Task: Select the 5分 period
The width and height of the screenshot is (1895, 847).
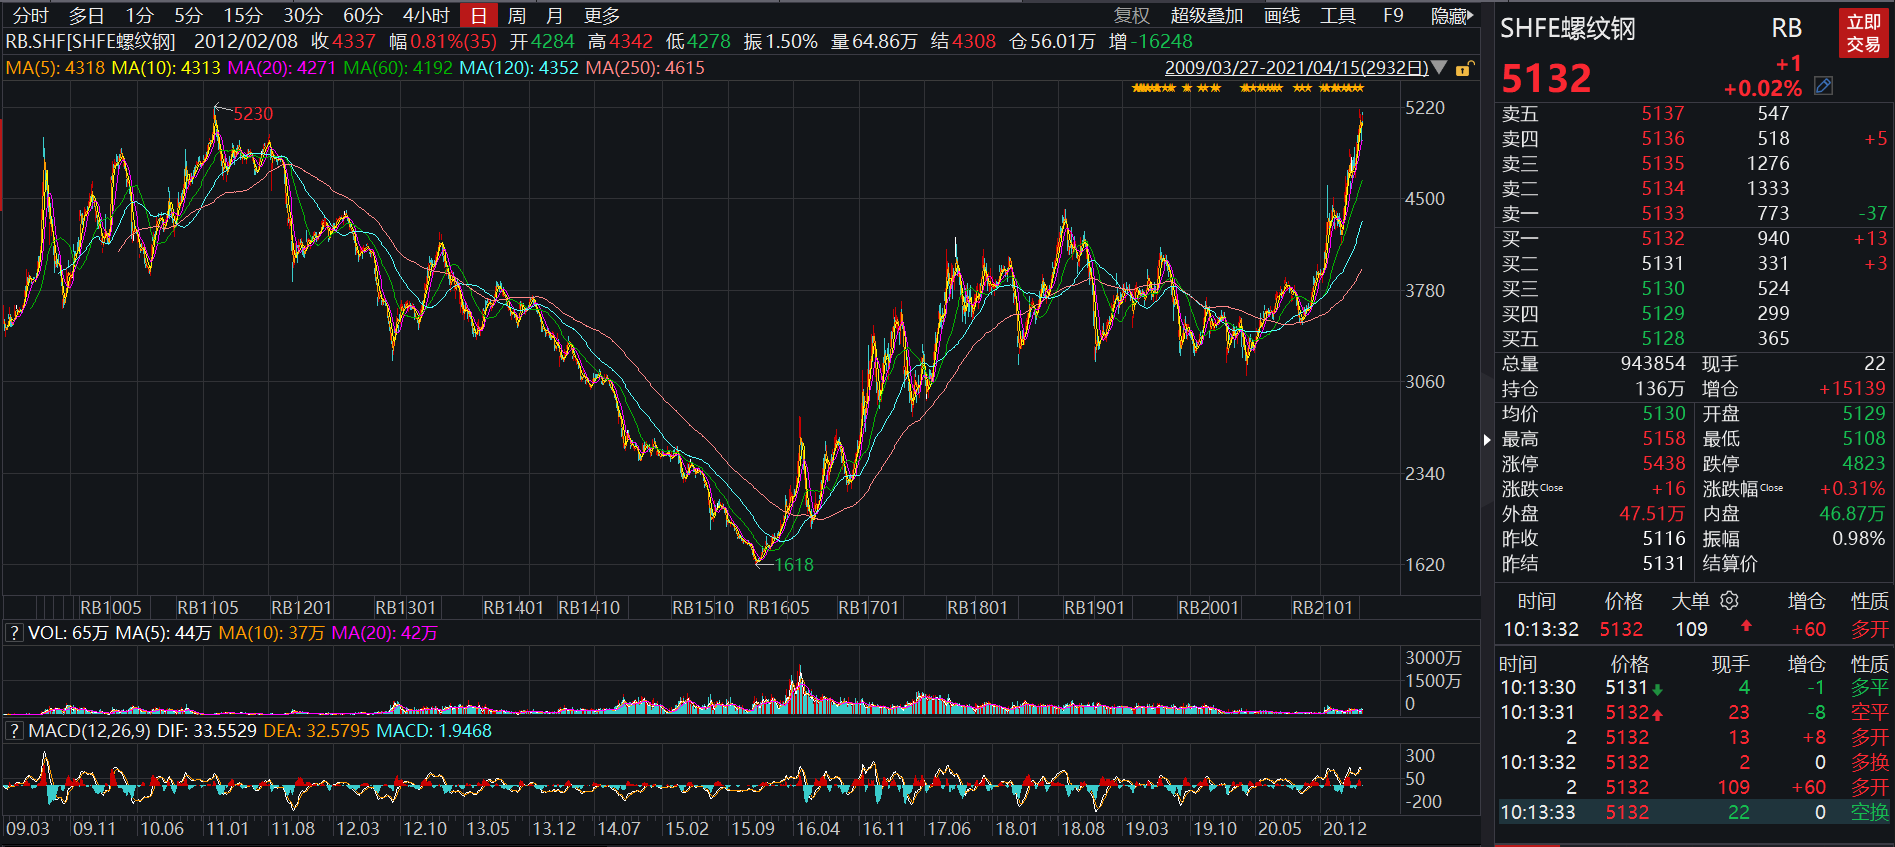Action: click(188, 15)
